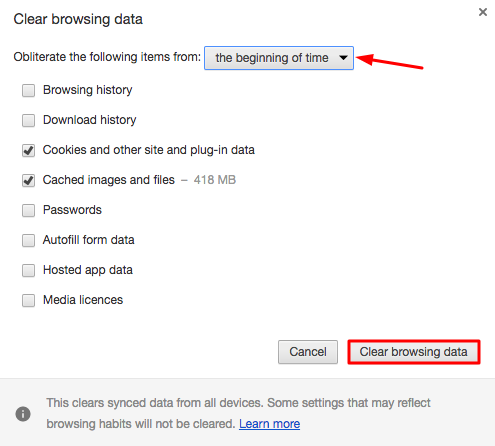Open 'the beginning of time' dropdown
The width and height of the screenshot is (495, 446).
pos(279,58)
